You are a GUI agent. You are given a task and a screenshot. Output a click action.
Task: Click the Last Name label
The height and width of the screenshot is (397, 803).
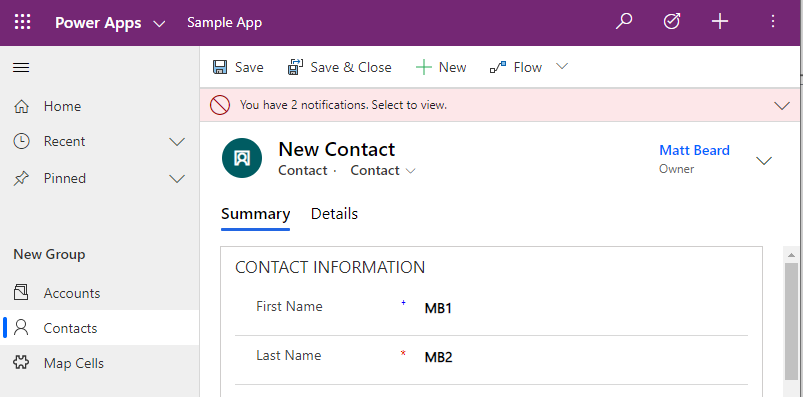click(x=289, y=355)
